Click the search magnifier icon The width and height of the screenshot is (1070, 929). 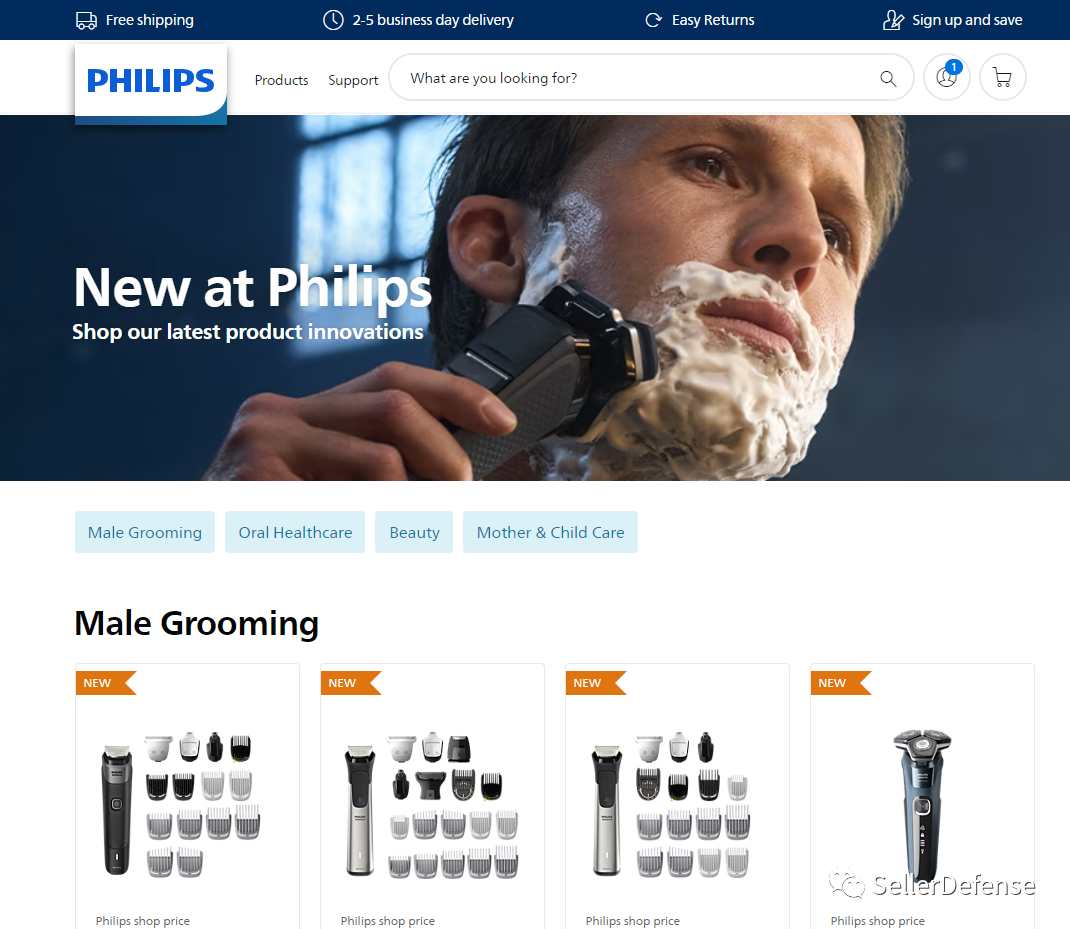click(888, 78)
